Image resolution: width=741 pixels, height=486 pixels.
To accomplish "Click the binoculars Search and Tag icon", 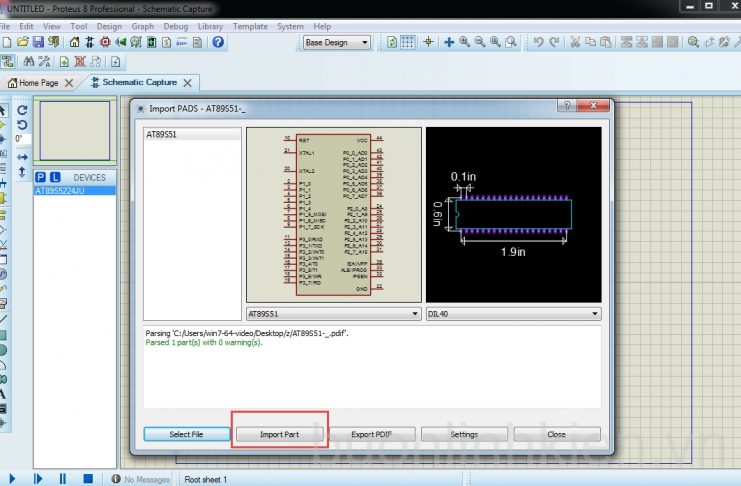I will pyautogui.click(x=29, y=61).
